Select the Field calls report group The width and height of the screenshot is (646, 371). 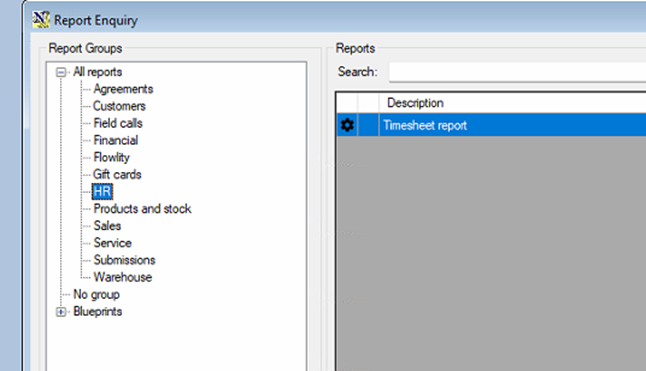[x=118, y=123]
